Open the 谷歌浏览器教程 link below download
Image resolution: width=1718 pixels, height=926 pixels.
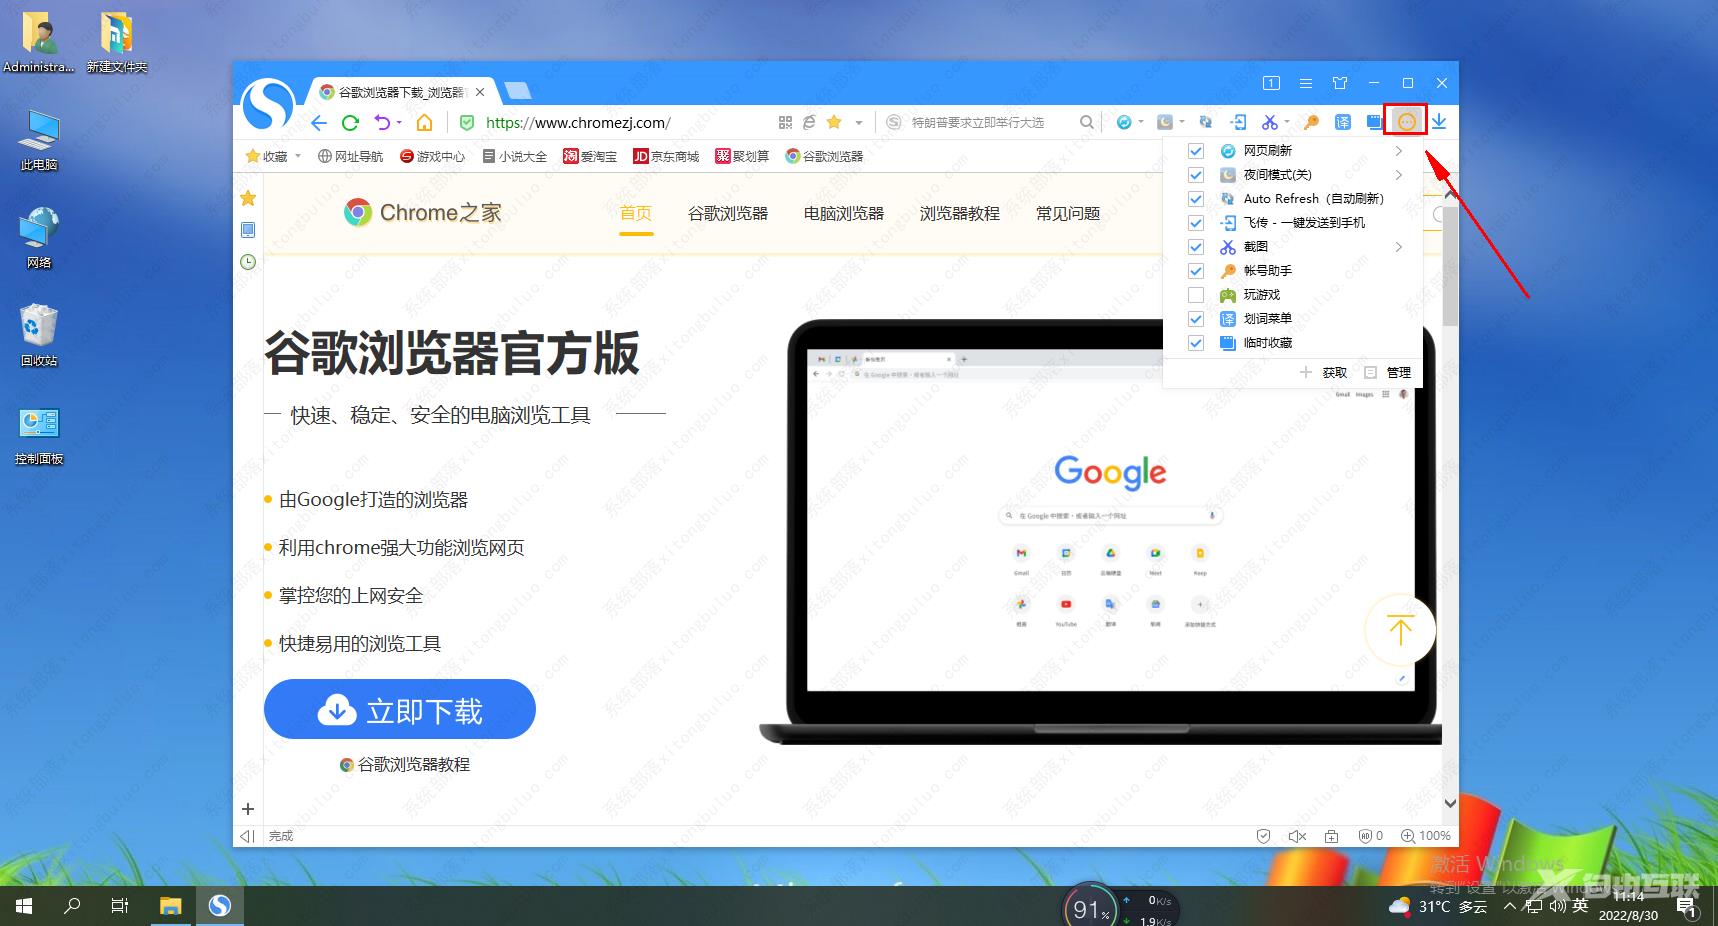405,765
